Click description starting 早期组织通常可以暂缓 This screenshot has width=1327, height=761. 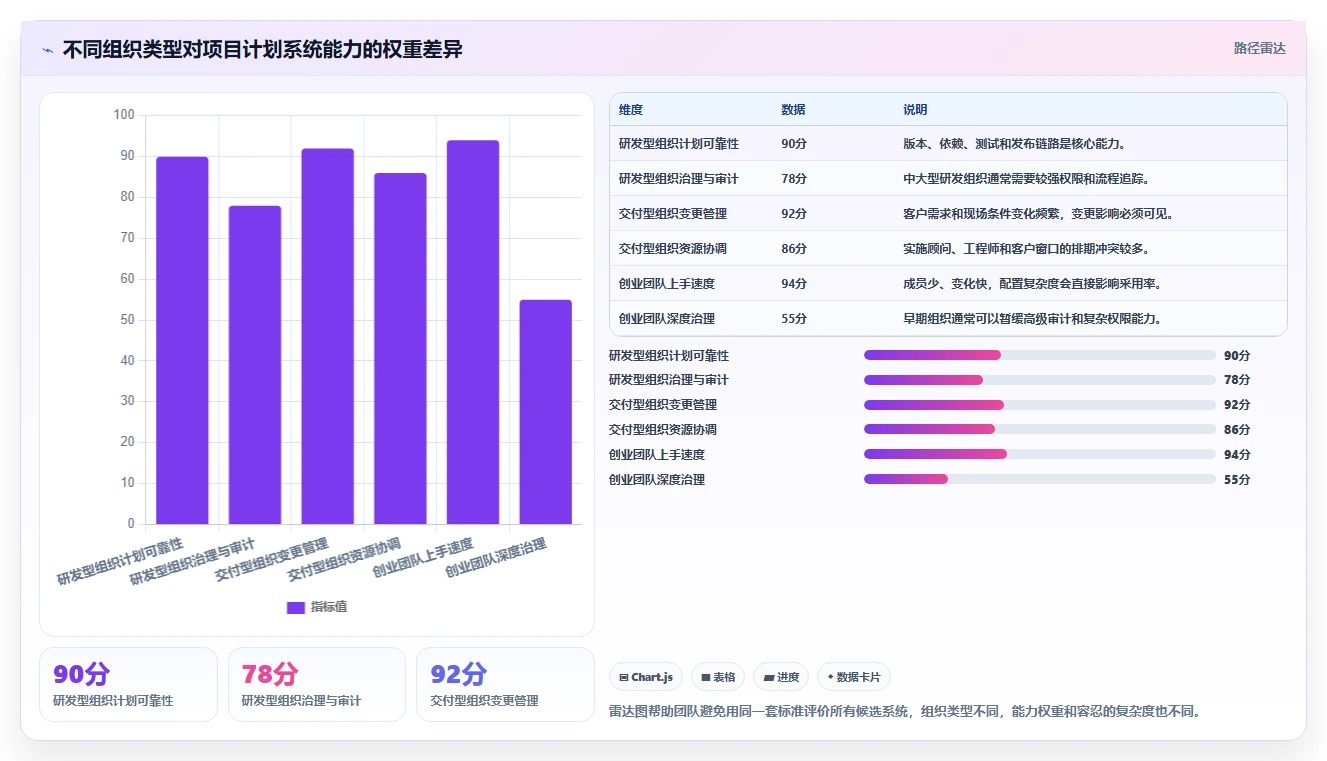(1035, 319)
